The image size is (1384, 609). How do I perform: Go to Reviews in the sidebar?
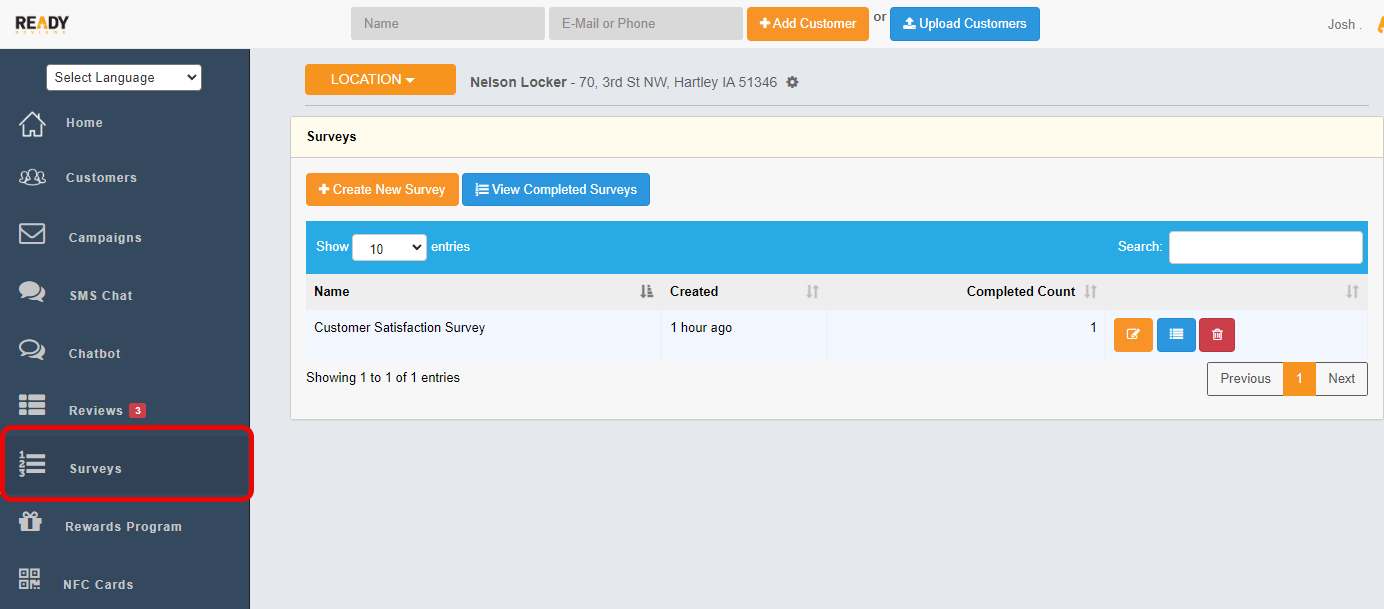click(96, 411)
